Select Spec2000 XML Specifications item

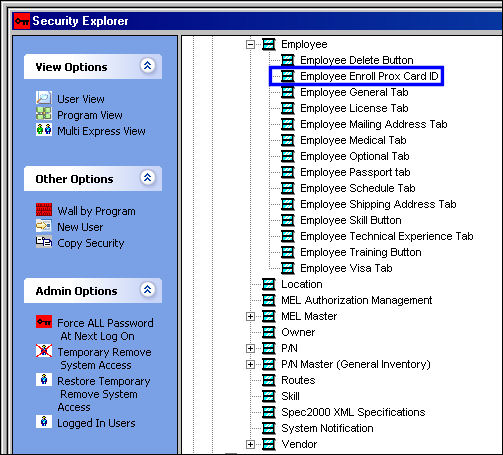[353, 412]
